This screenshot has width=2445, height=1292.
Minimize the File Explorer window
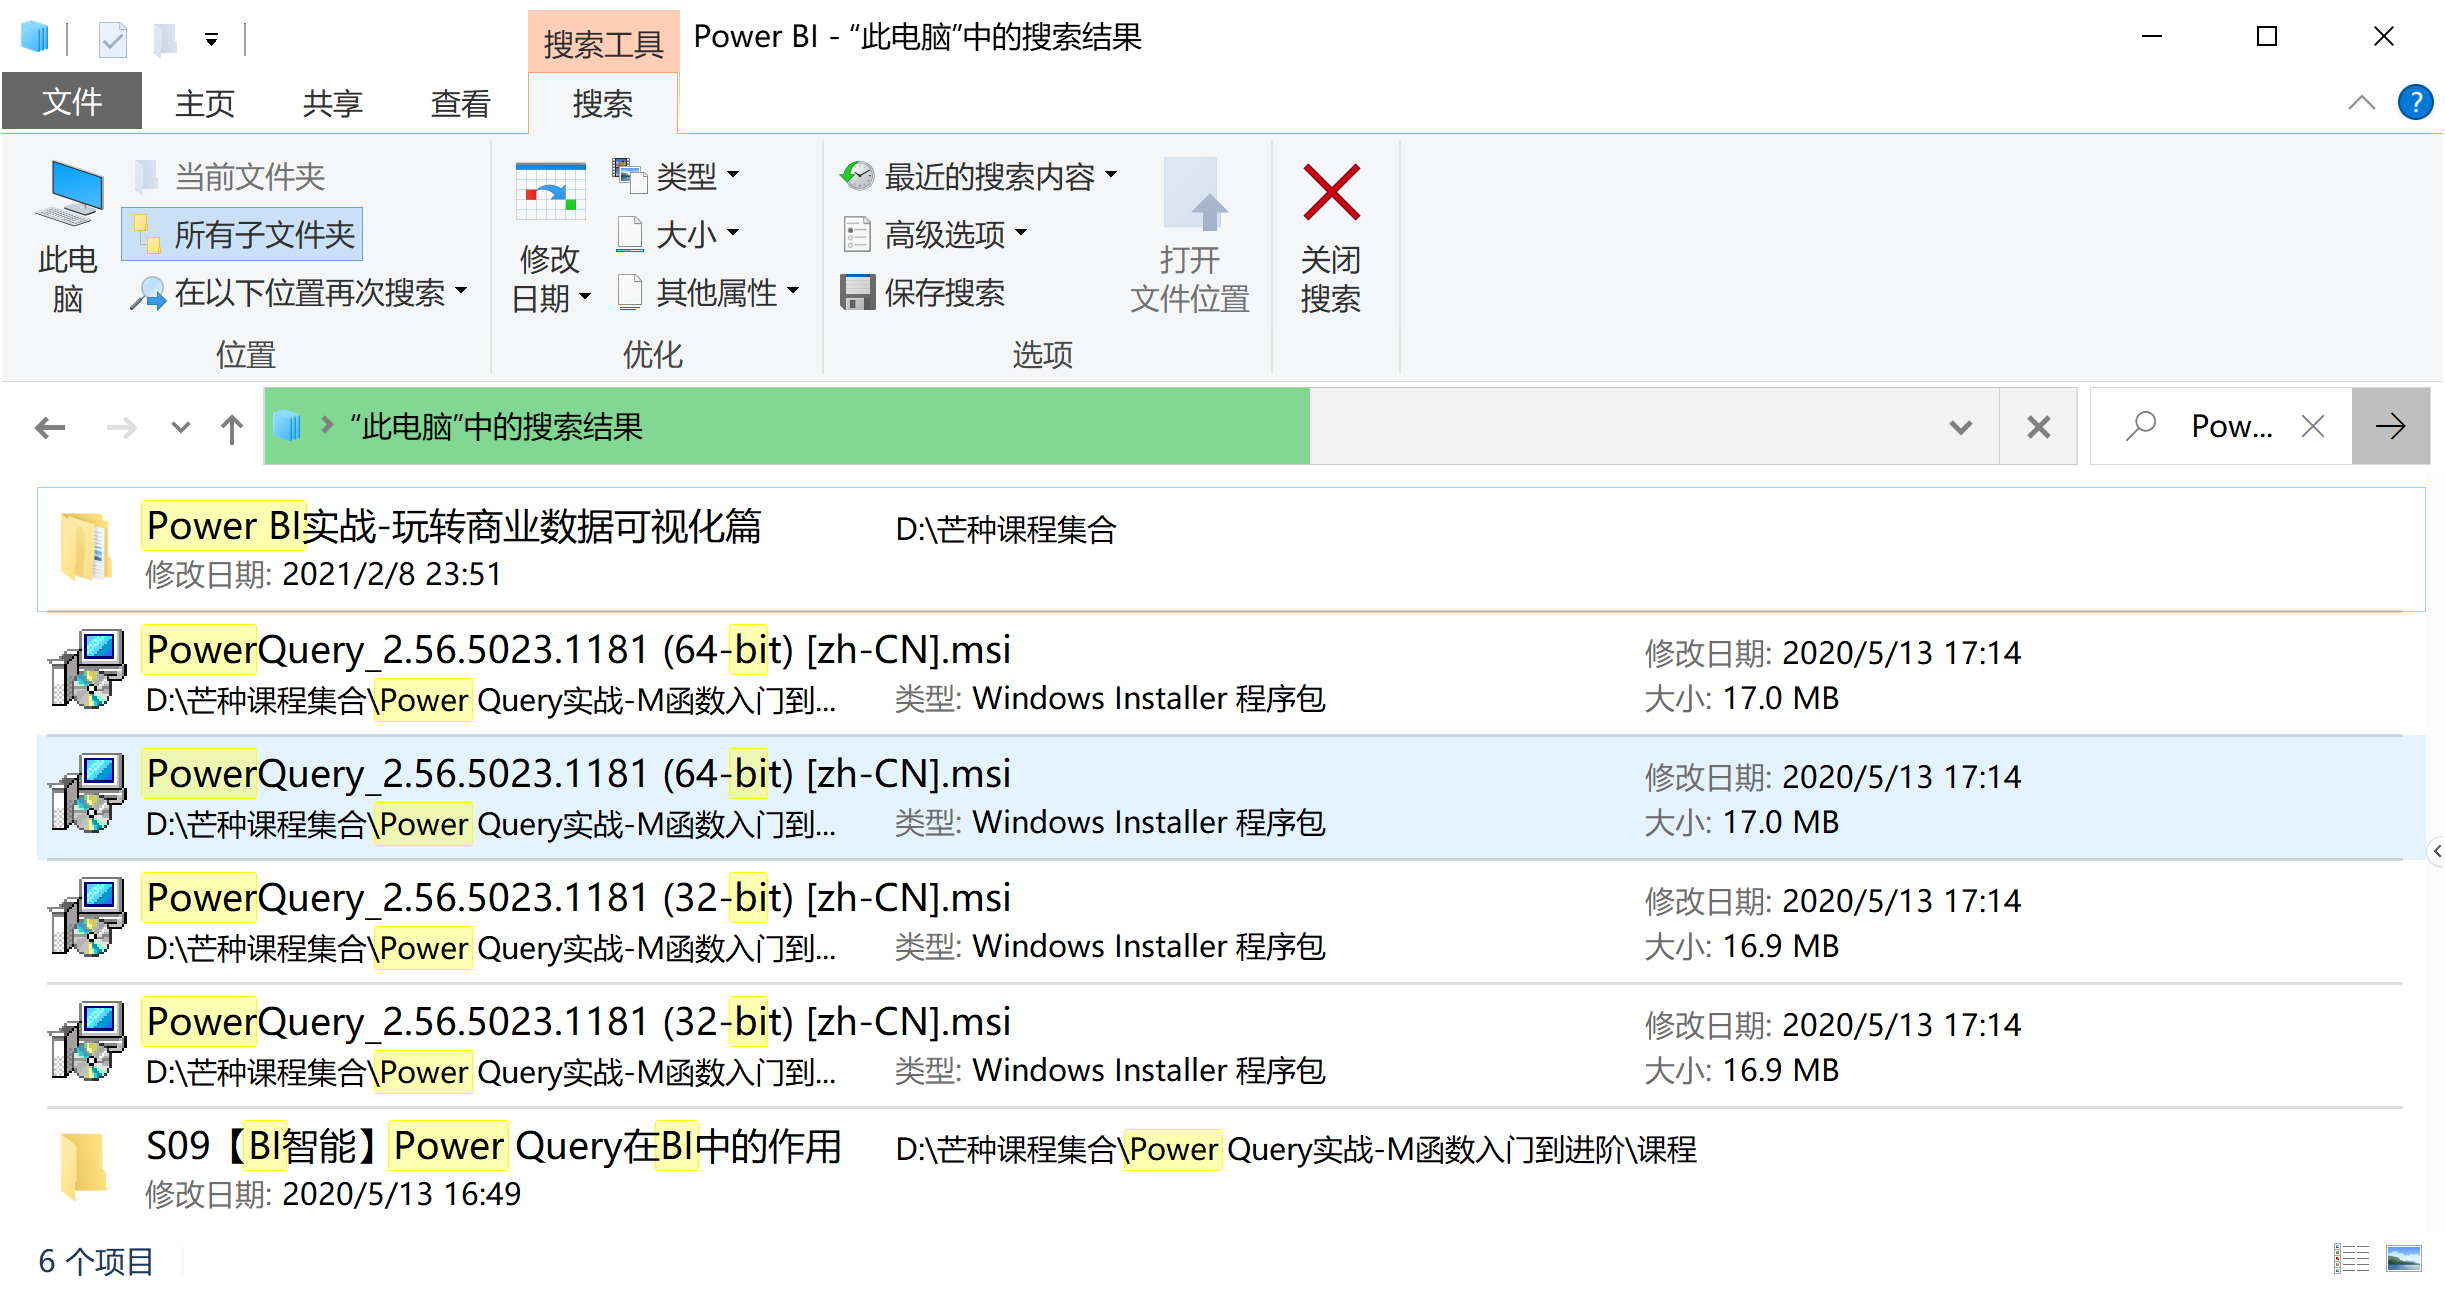pyautogui.click(x=2152, y=37)
